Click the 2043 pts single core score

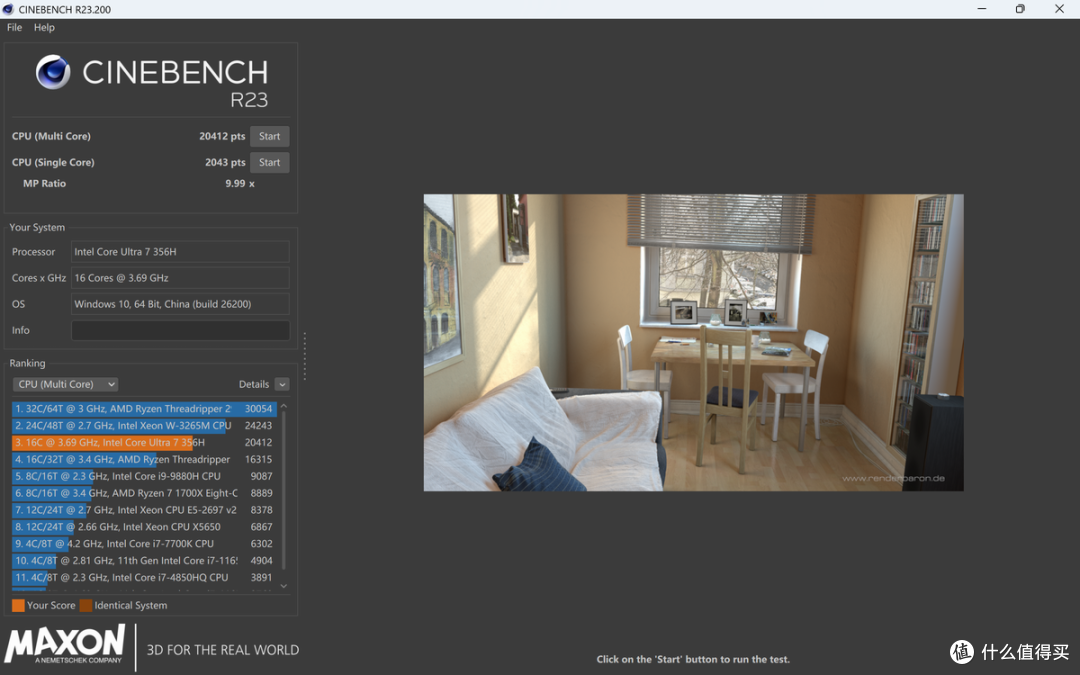[x=225, y=163]
